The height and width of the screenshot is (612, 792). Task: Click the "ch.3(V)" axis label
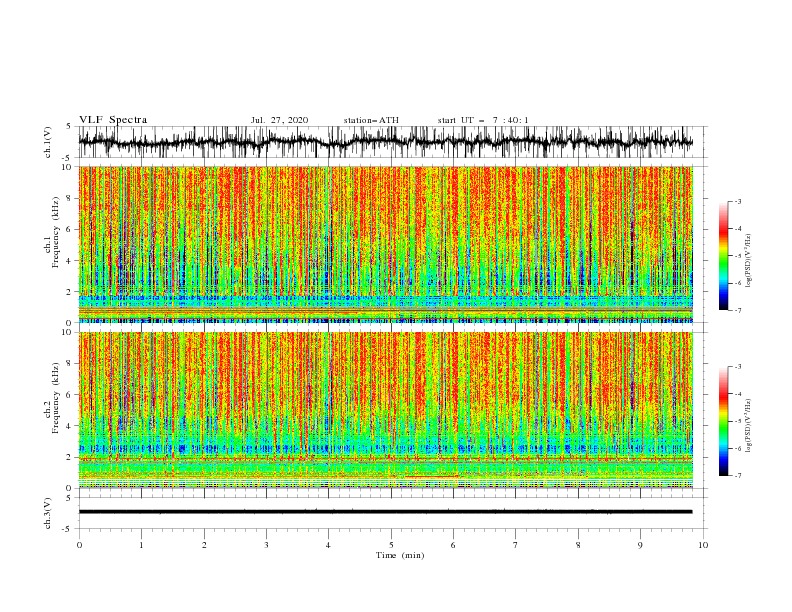coord(48,513)
